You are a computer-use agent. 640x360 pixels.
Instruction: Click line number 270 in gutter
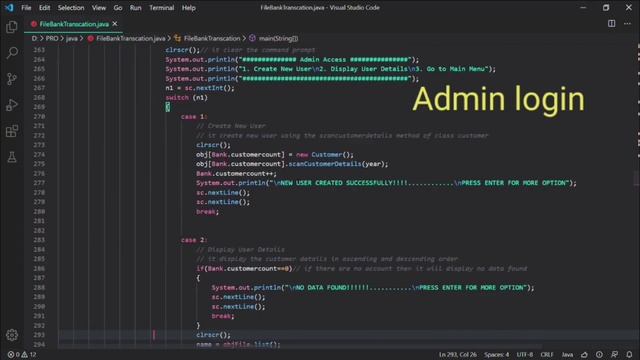(39, 117)
